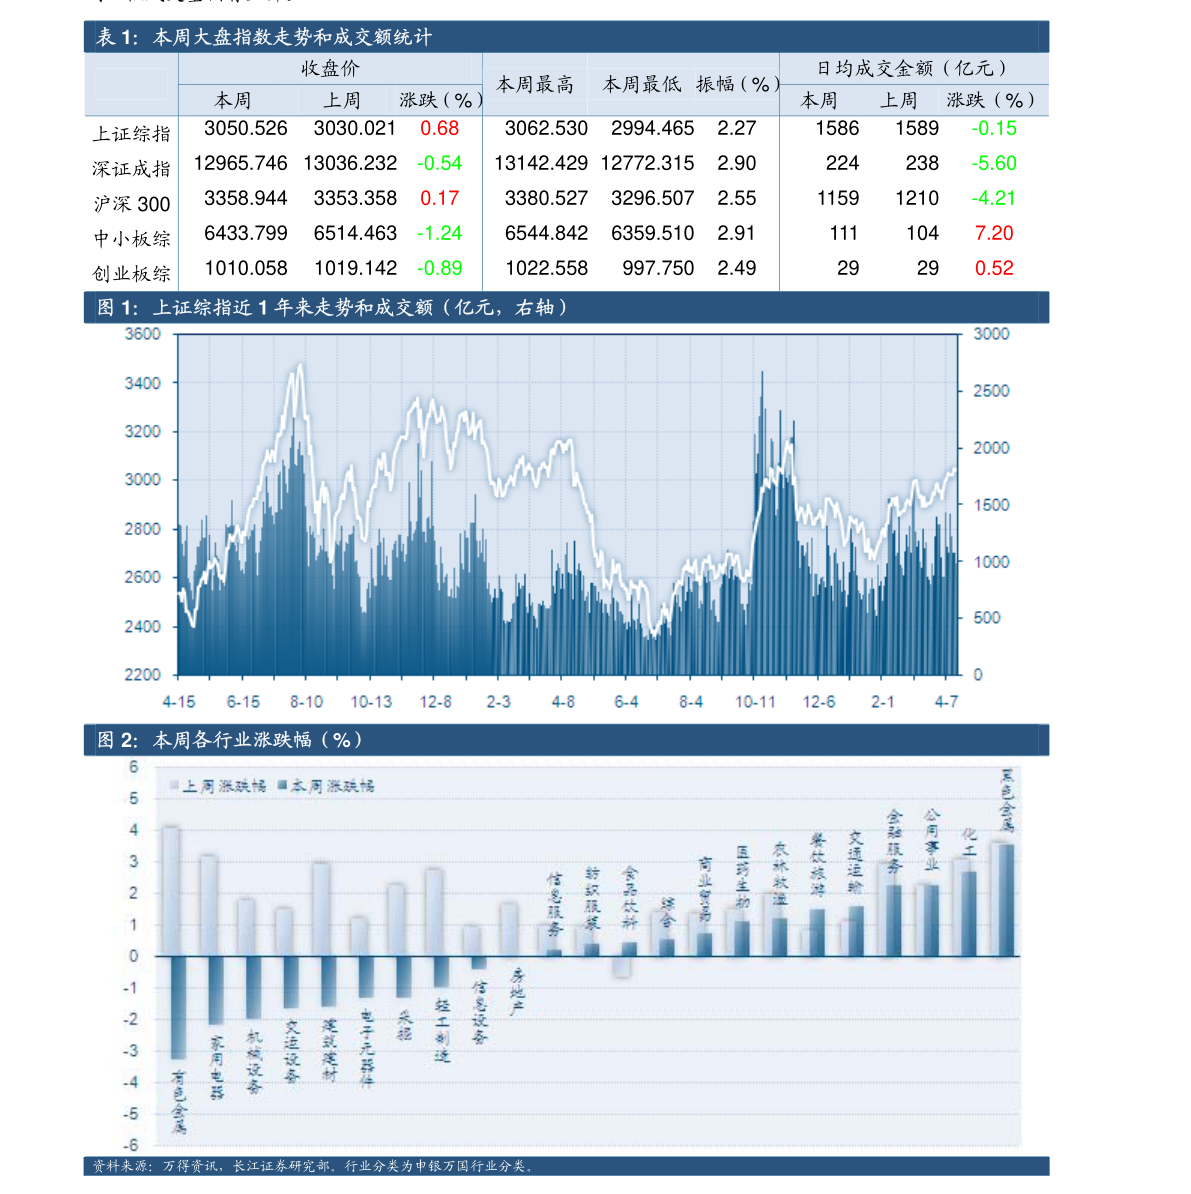Click the 房地产 bar label

tap(518, 993)
